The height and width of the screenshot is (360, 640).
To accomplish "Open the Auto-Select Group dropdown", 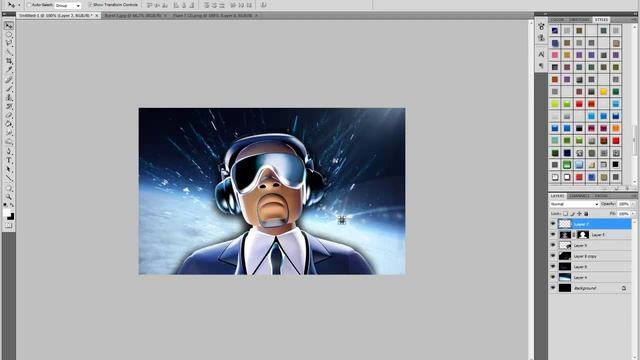I will pyautogui.click(x=68, y=5).
